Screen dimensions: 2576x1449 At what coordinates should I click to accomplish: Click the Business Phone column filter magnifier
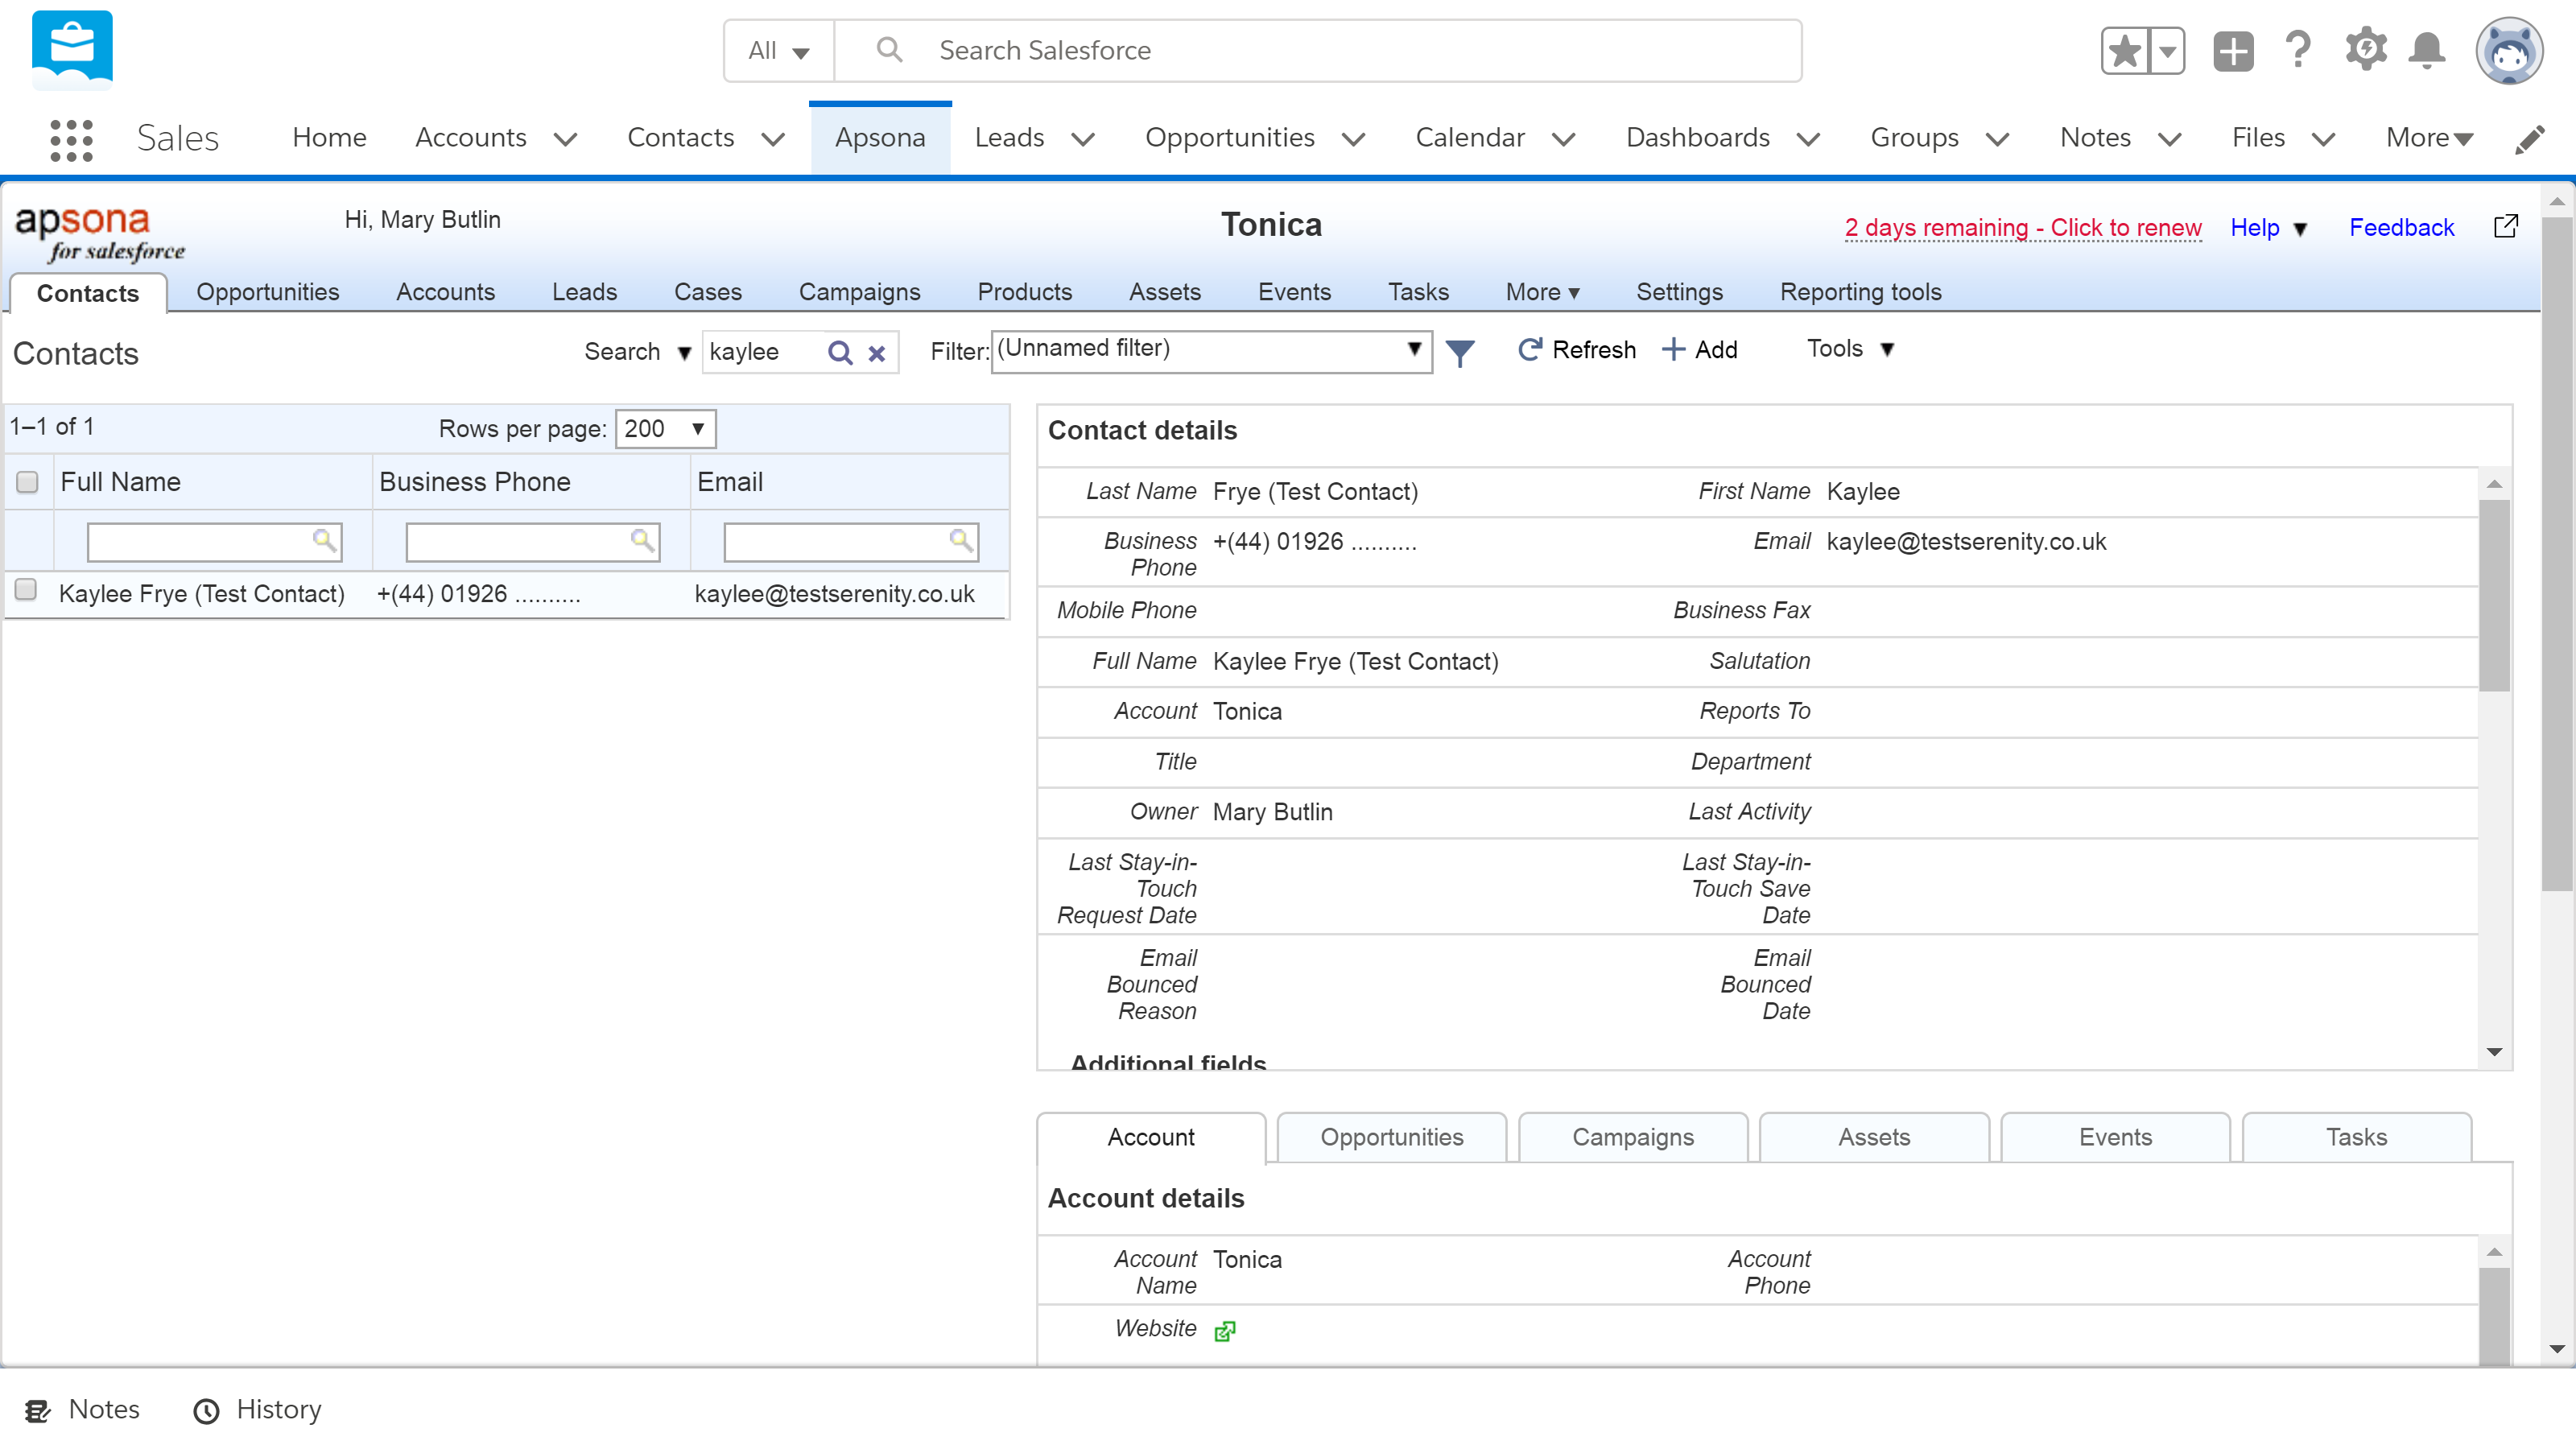[x=642, y=540]
